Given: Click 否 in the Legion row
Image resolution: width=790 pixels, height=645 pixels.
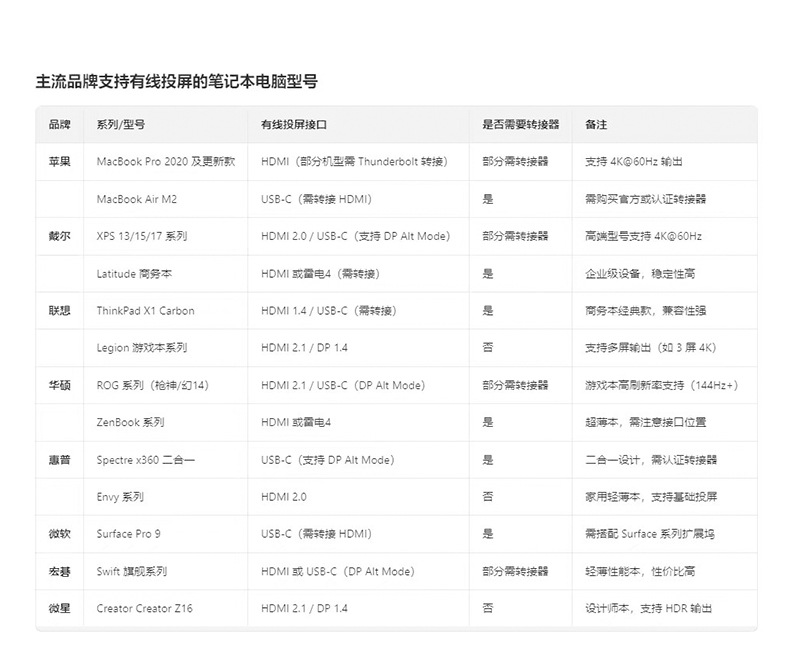Looking at the screenshot, I should point(488,348).
